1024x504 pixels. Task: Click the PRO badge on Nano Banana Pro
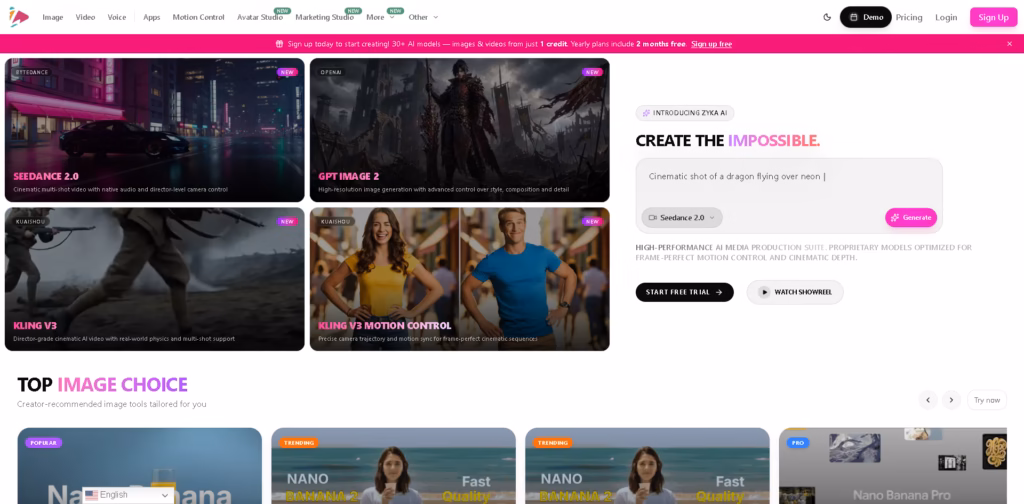click(x=798, y=443)
